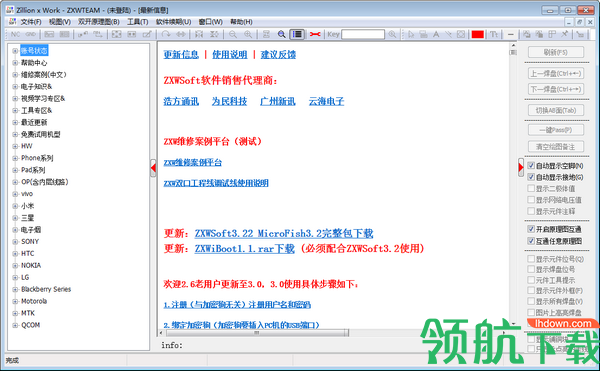Screen dimensions: 600x371
Task: Click the 切换AB面(Tab) button
Action: coord(556,110)
